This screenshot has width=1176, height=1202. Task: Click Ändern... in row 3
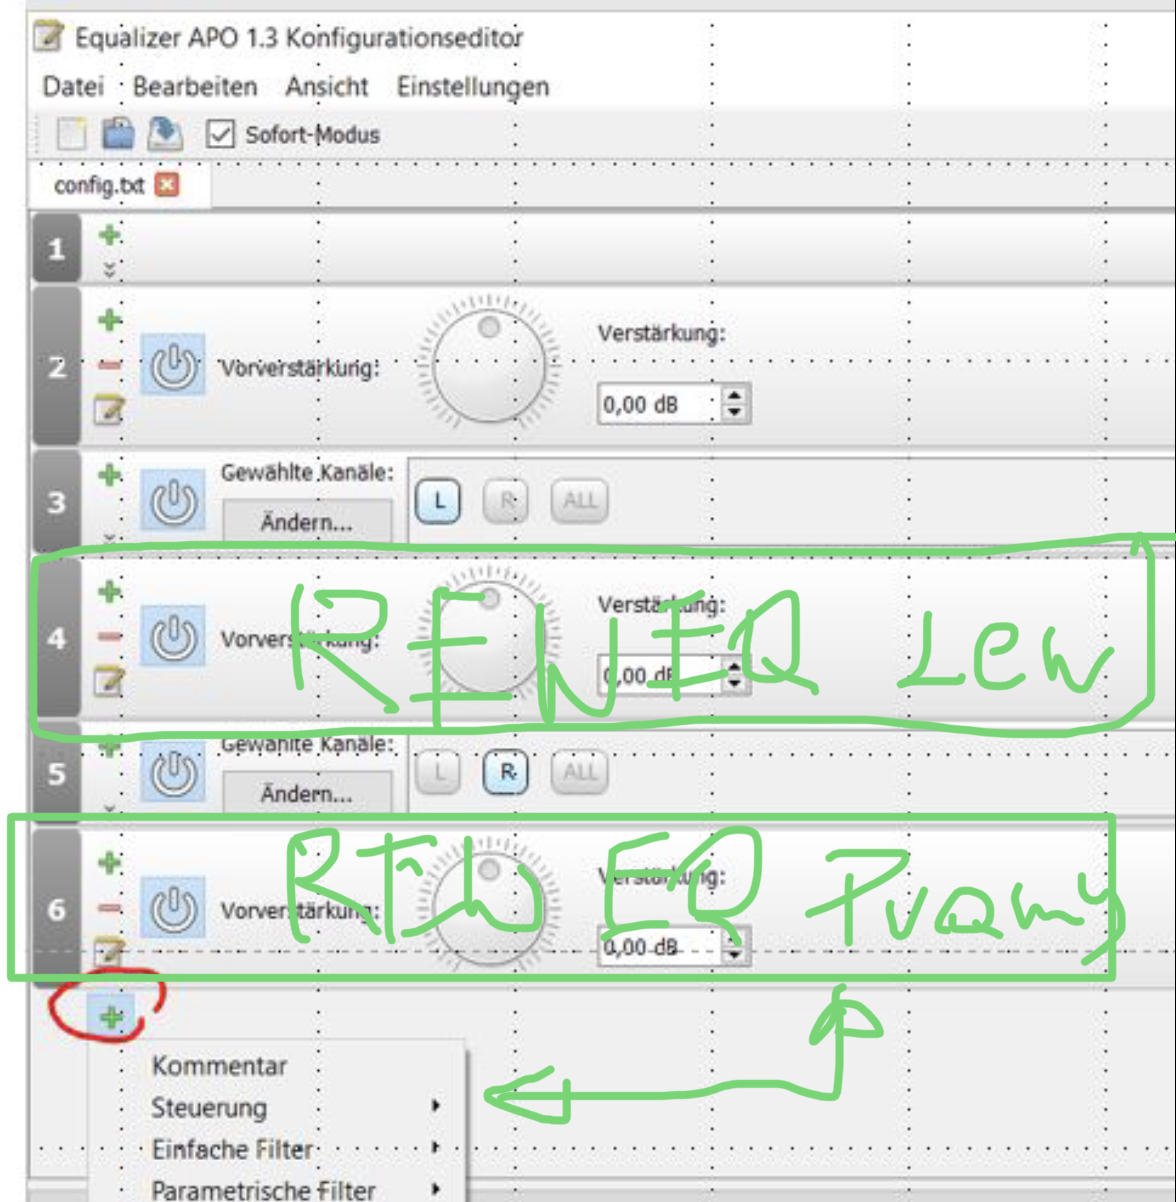click(307, 522)
